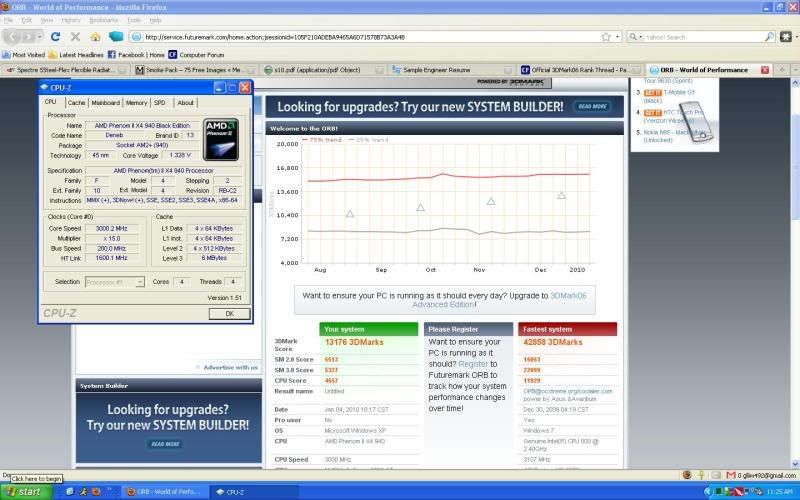Bookmark this page with the star icon
This screenshot has height=500, width=800.
coord(606,37)
